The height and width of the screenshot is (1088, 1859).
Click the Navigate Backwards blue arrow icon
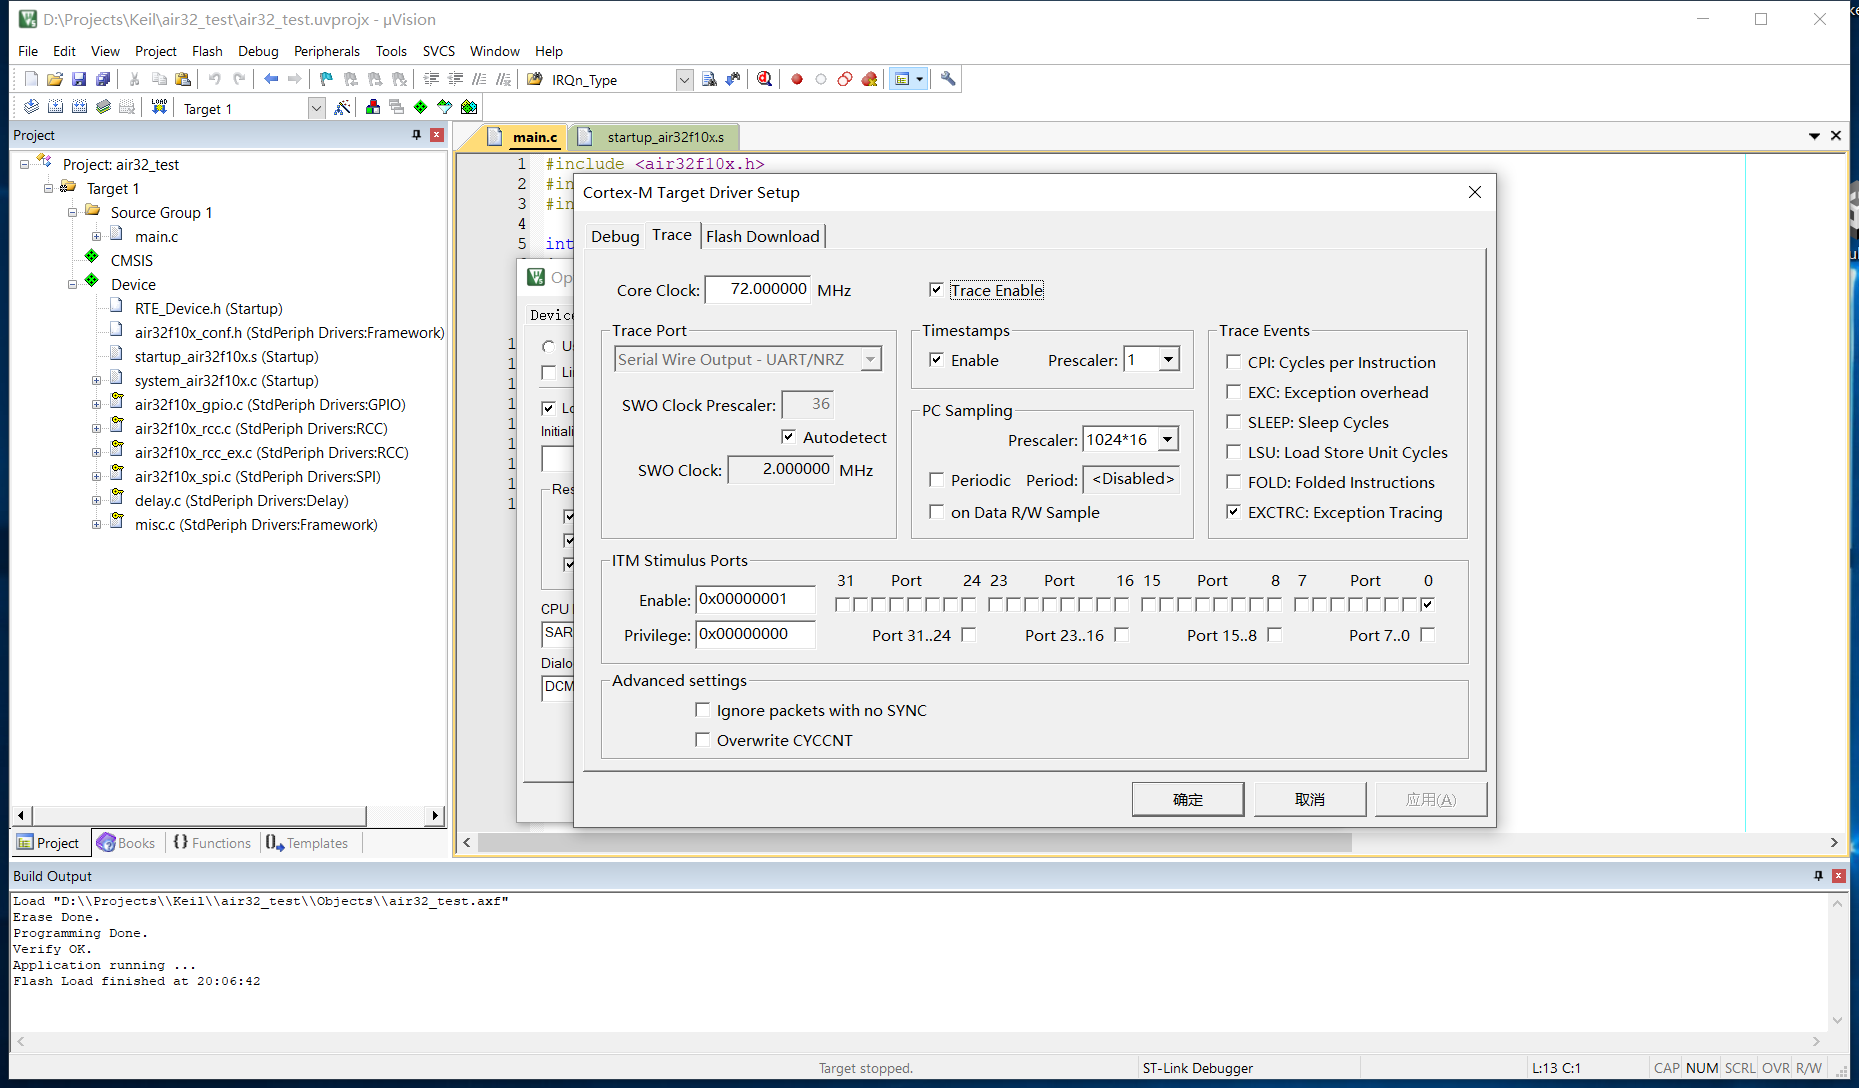coord(270,79)
